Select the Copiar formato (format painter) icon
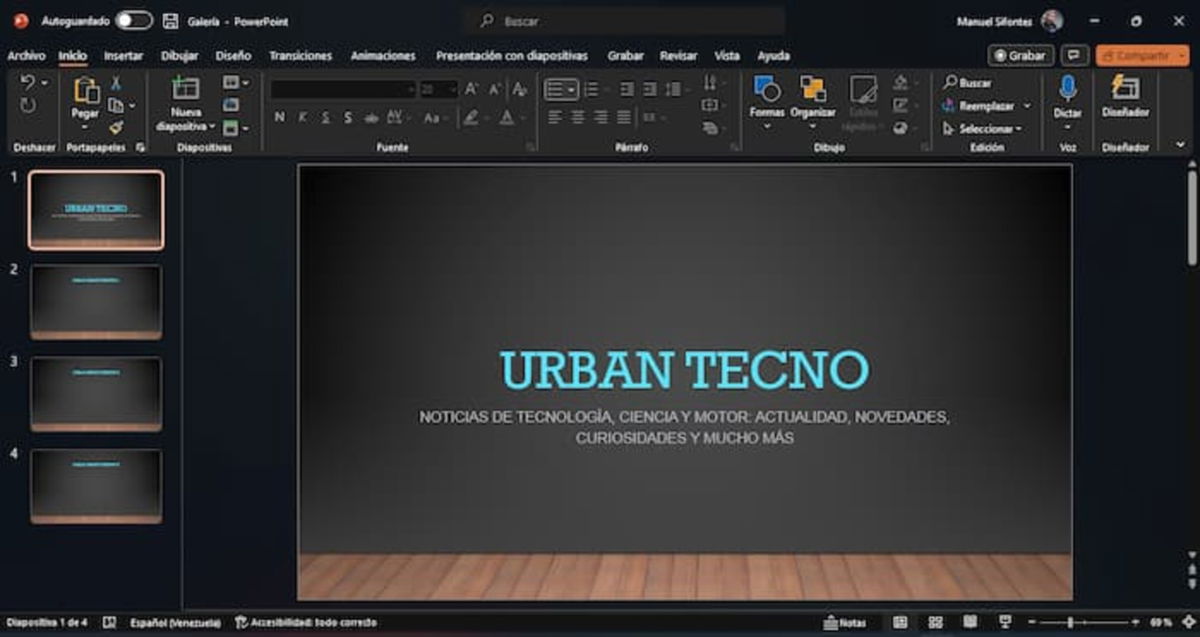This screenshot has height=637, width=1200. [117, 128]
